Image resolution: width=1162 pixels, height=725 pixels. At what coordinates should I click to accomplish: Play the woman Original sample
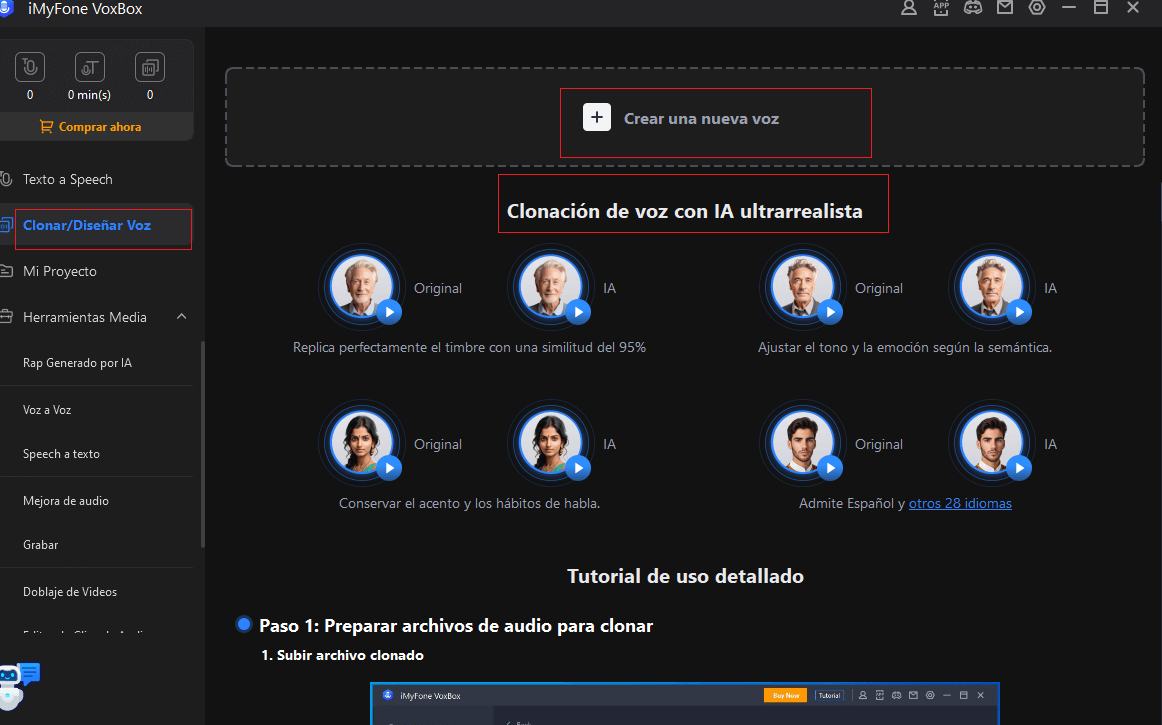389,468
